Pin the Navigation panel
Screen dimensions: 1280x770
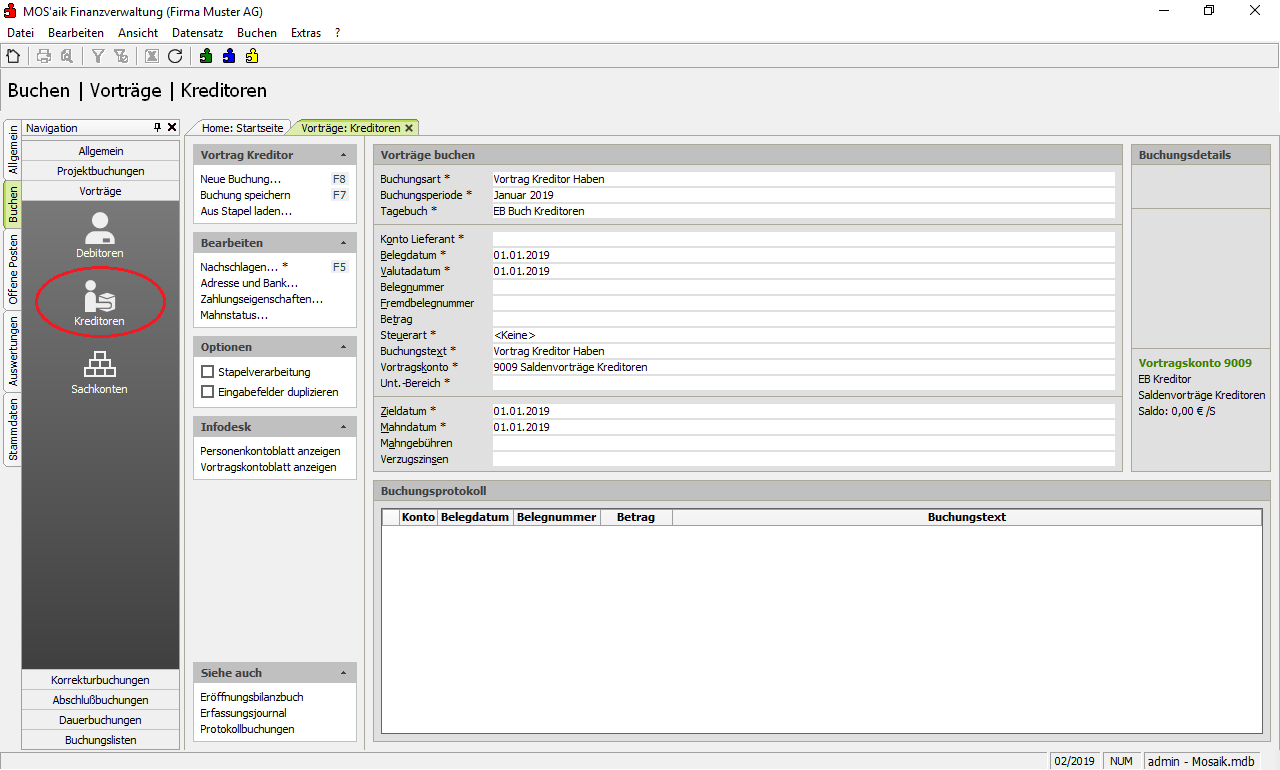157,128
